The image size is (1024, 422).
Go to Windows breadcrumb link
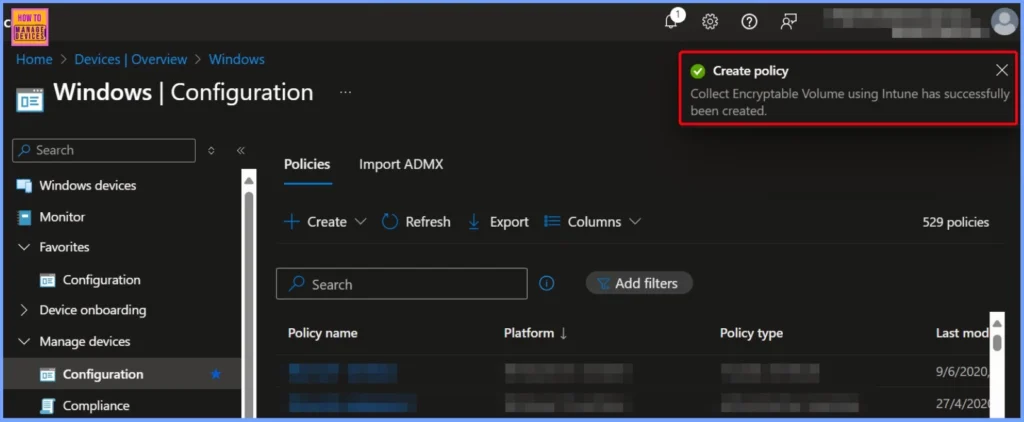pyautogui.click(x=236, y=59)
